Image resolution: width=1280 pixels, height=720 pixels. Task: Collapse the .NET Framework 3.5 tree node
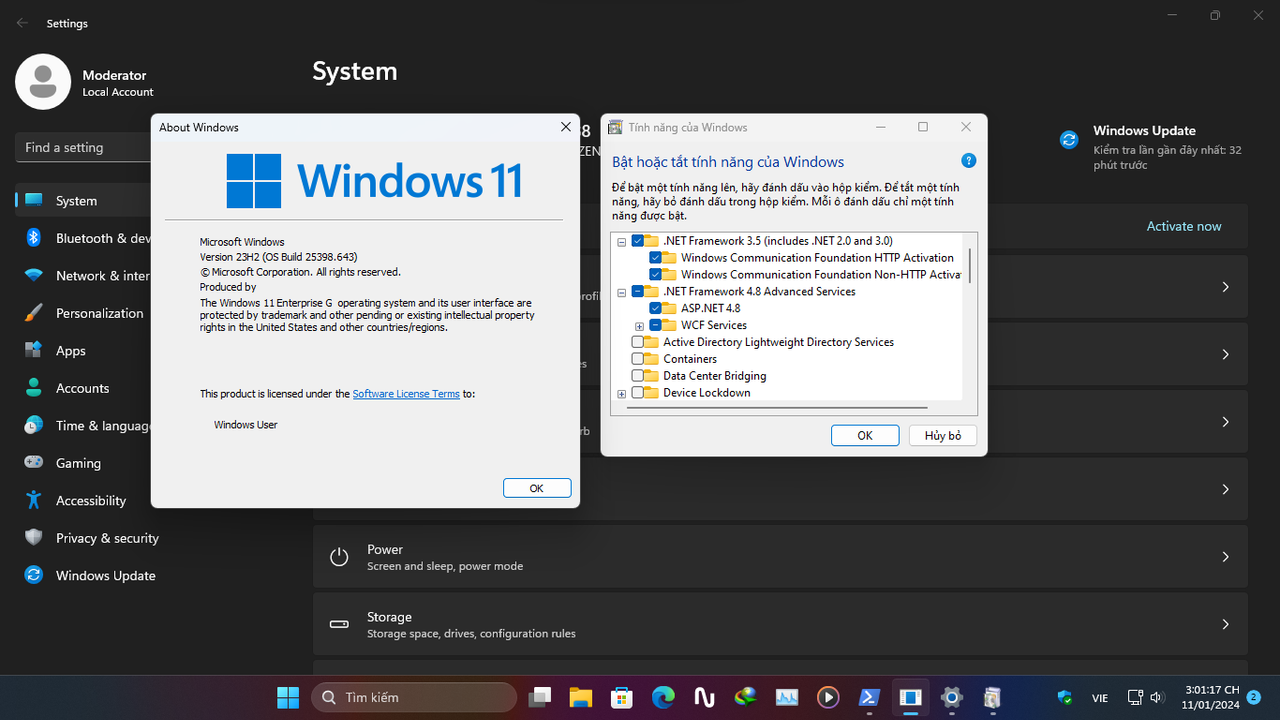[622, 242]
